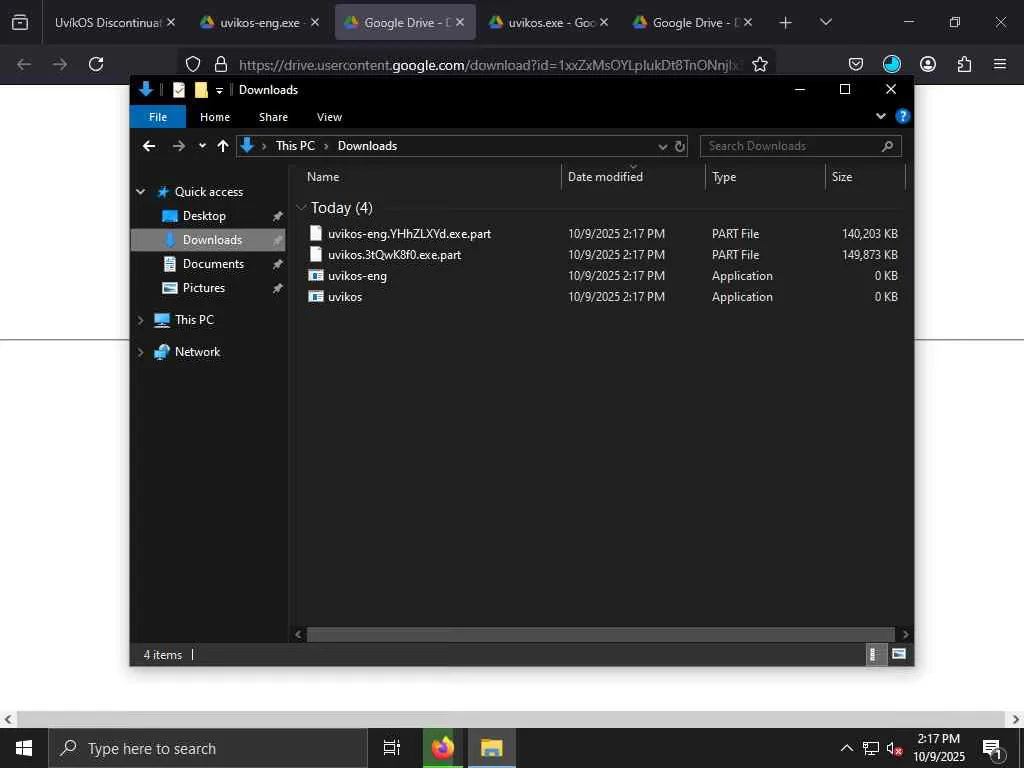
Task: List all Firefox tabs dropdown
Action: pos(826,23)
